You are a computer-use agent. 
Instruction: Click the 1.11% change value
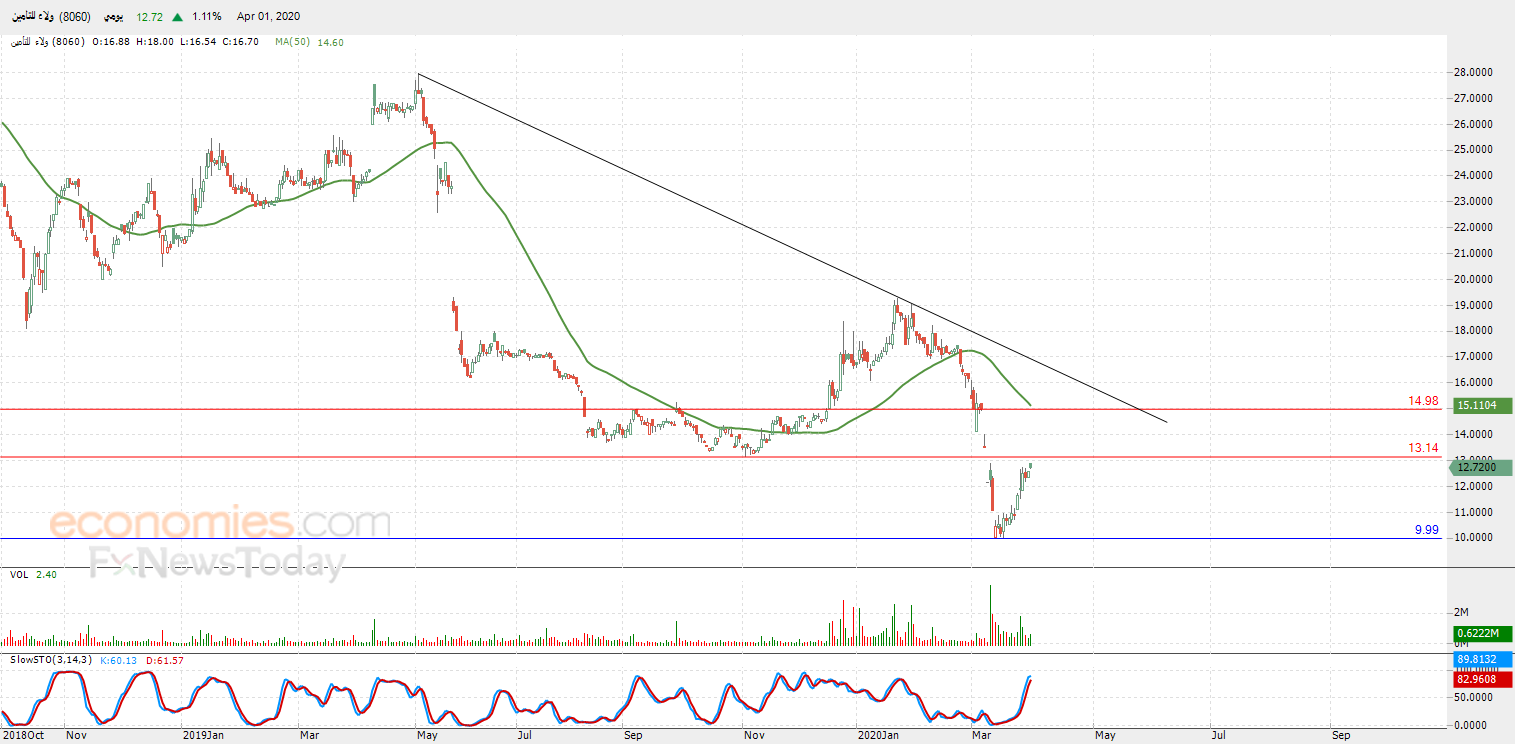(207, 17)
